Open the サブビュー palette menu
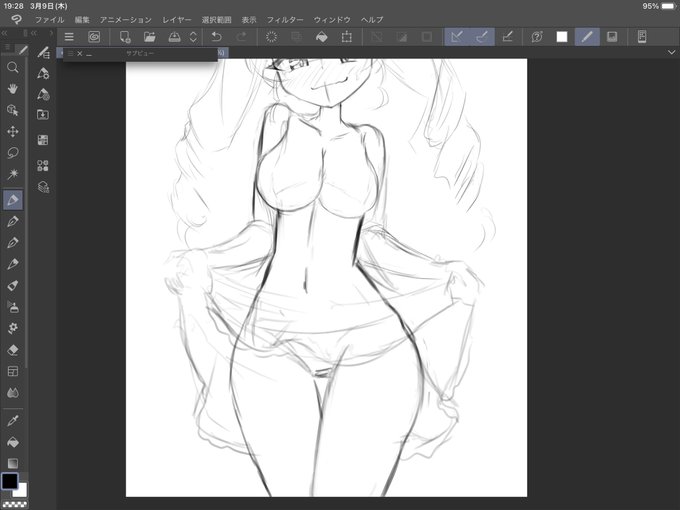The image size is (680, 510). 71,53
